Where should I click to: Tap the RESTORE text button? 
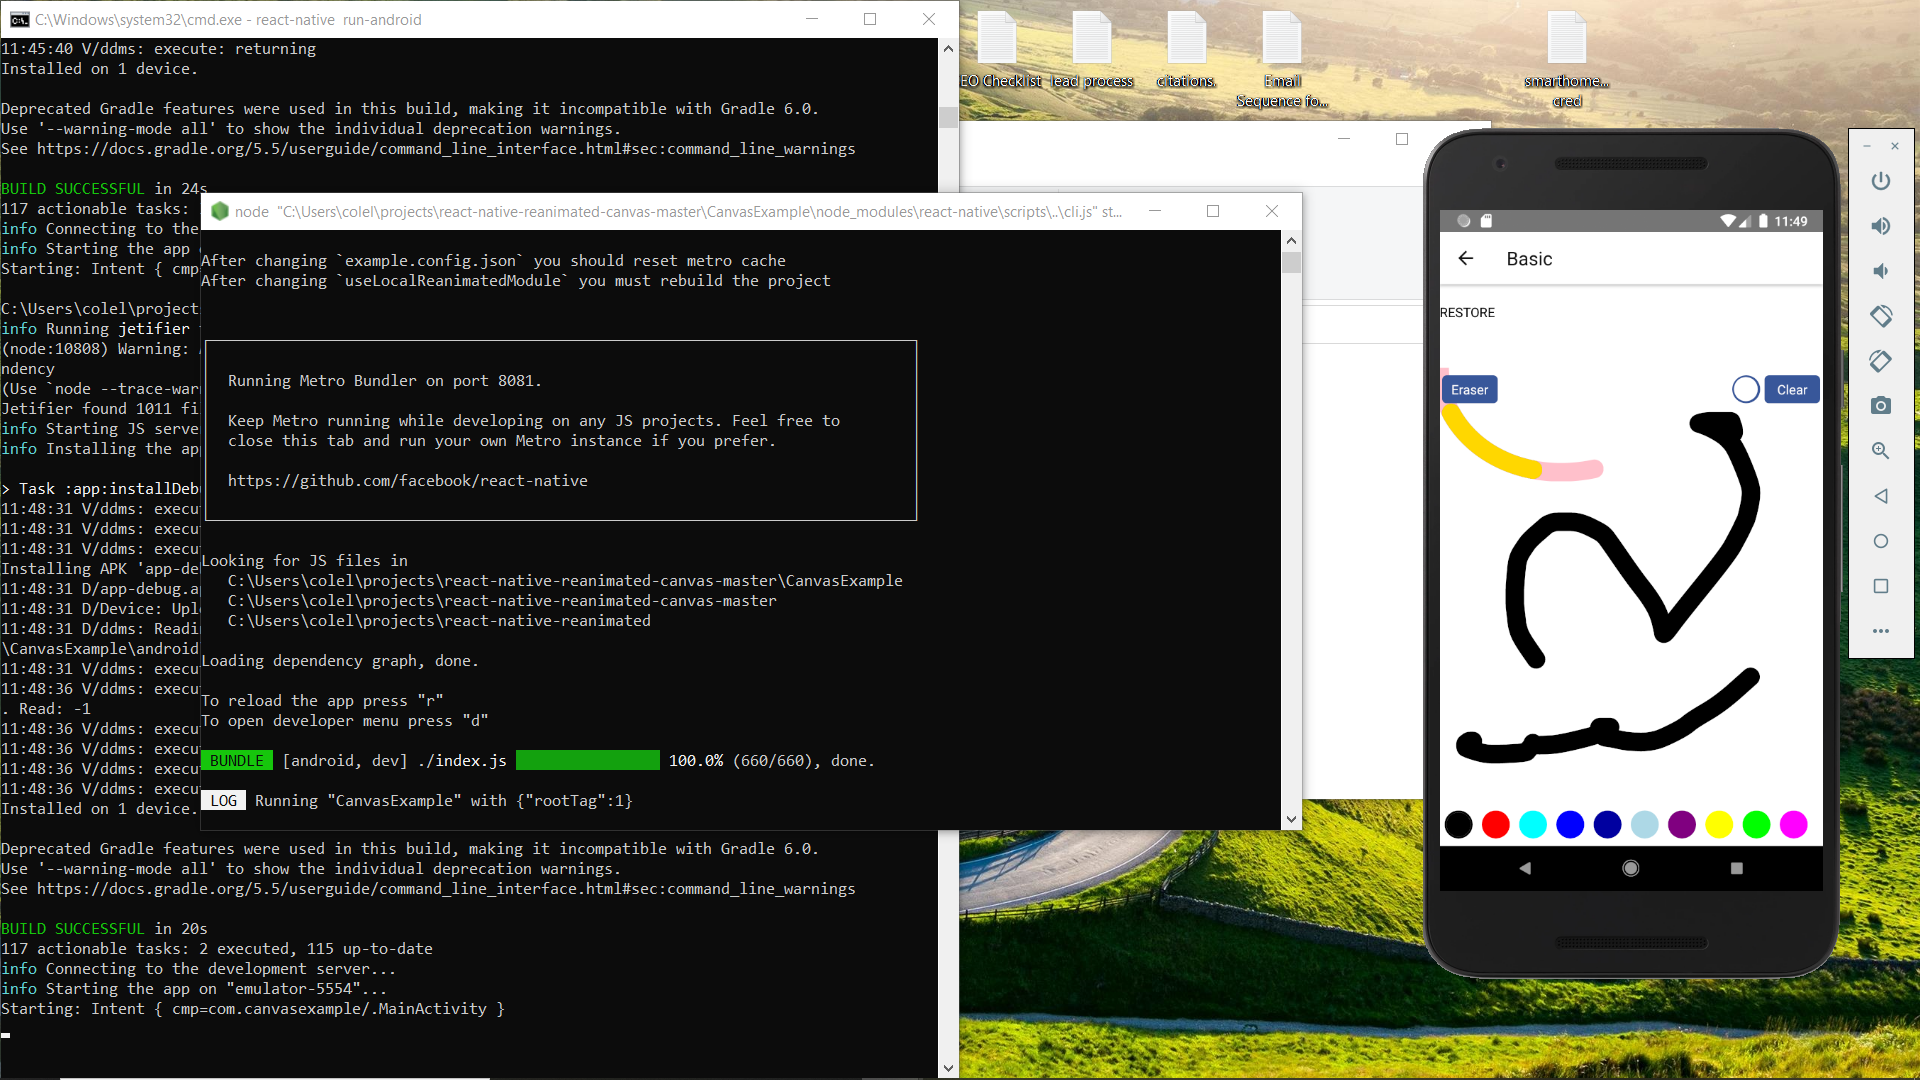(1467, 313)
